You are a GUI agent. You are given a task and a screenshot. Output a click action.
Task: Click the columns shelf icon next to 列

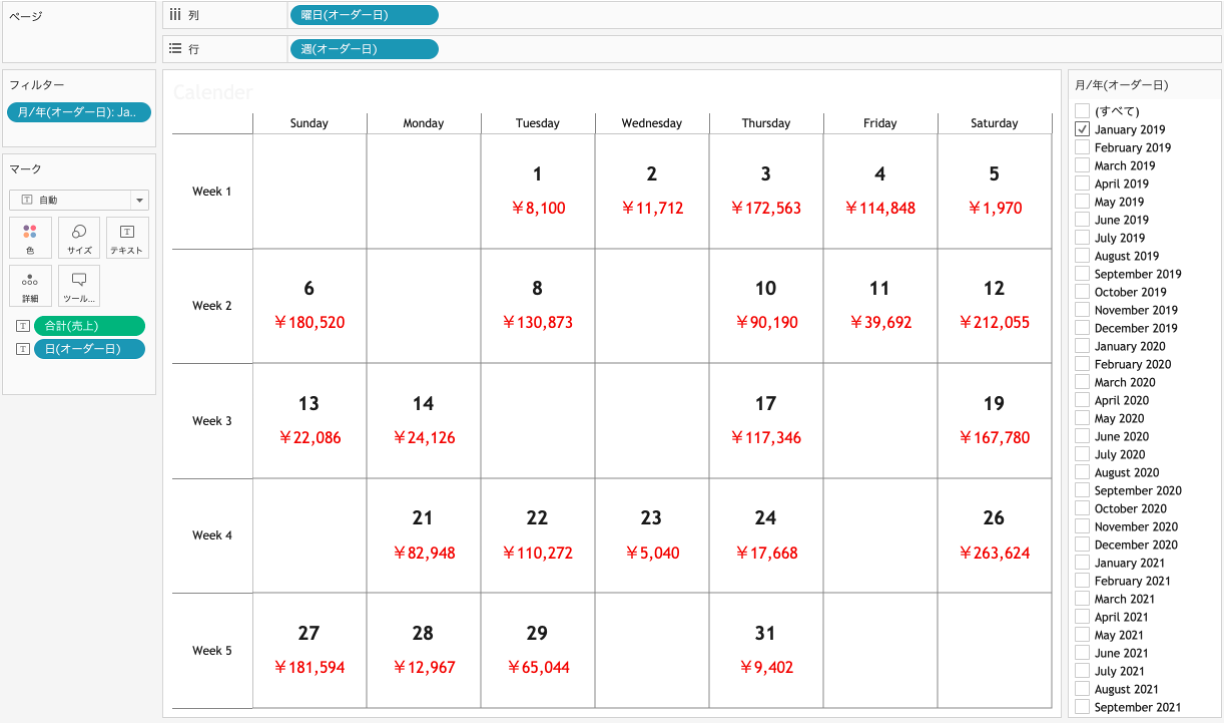click(x=175, y=15)
